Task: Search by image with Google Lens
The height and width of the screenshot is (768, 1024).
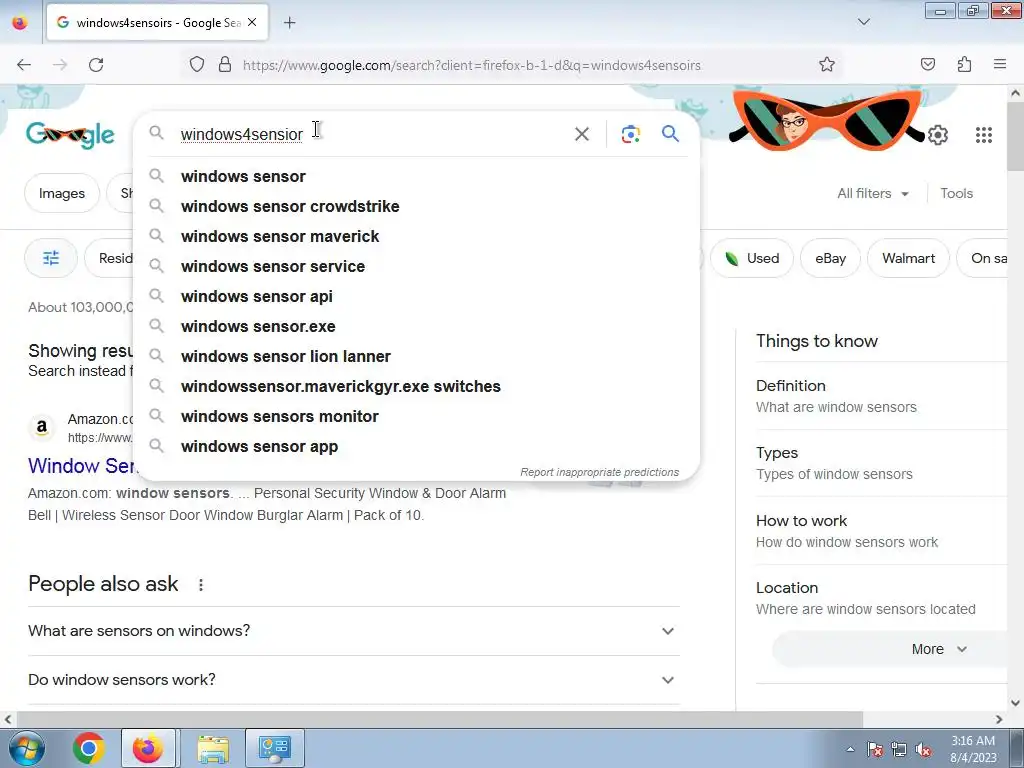Action: (x=630, y=134)
